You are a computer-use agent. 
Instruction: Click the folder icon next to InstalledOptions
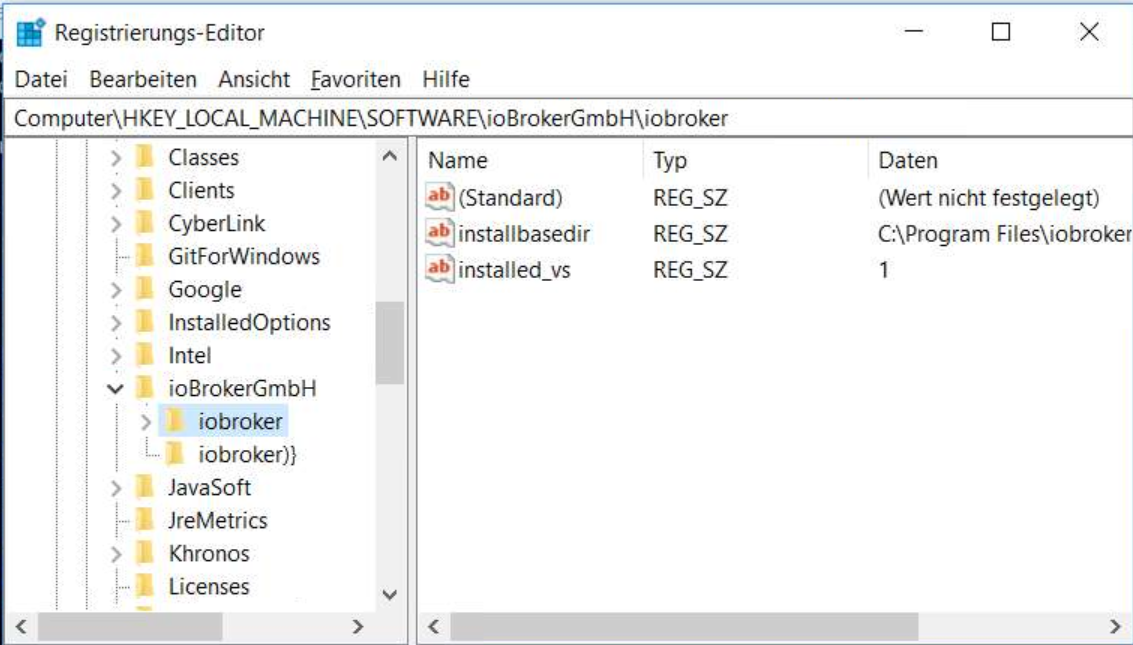point(145,322)
